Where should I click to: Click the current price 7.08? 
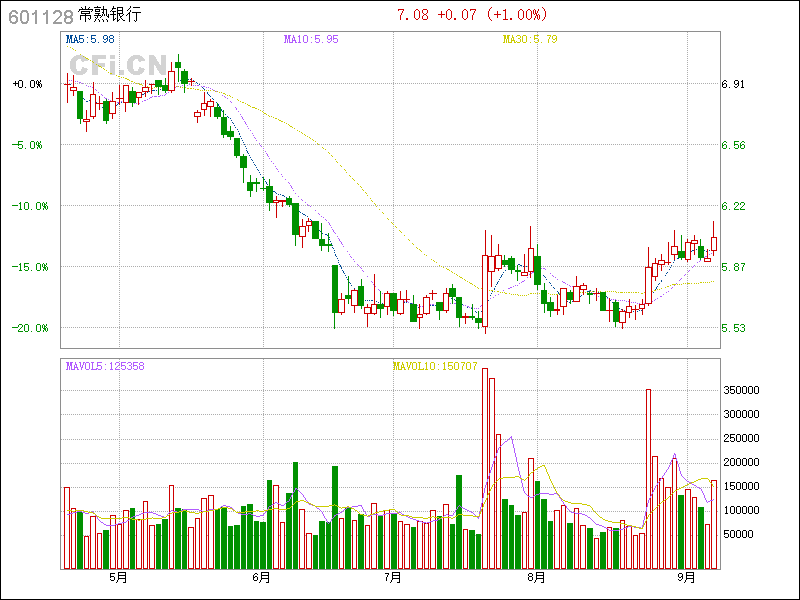[x=412, y=15]
